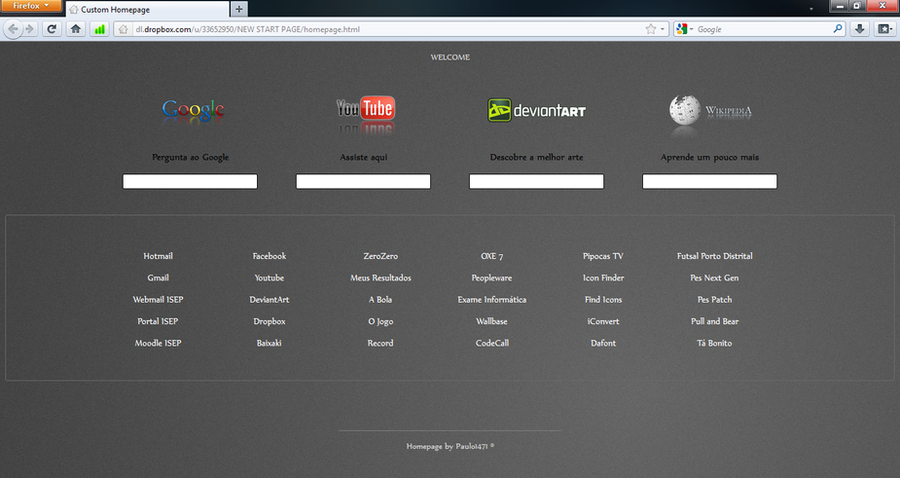Open the Pes Patch link
The width and height of the screenshot is (900, 478).
pos(715,300)
